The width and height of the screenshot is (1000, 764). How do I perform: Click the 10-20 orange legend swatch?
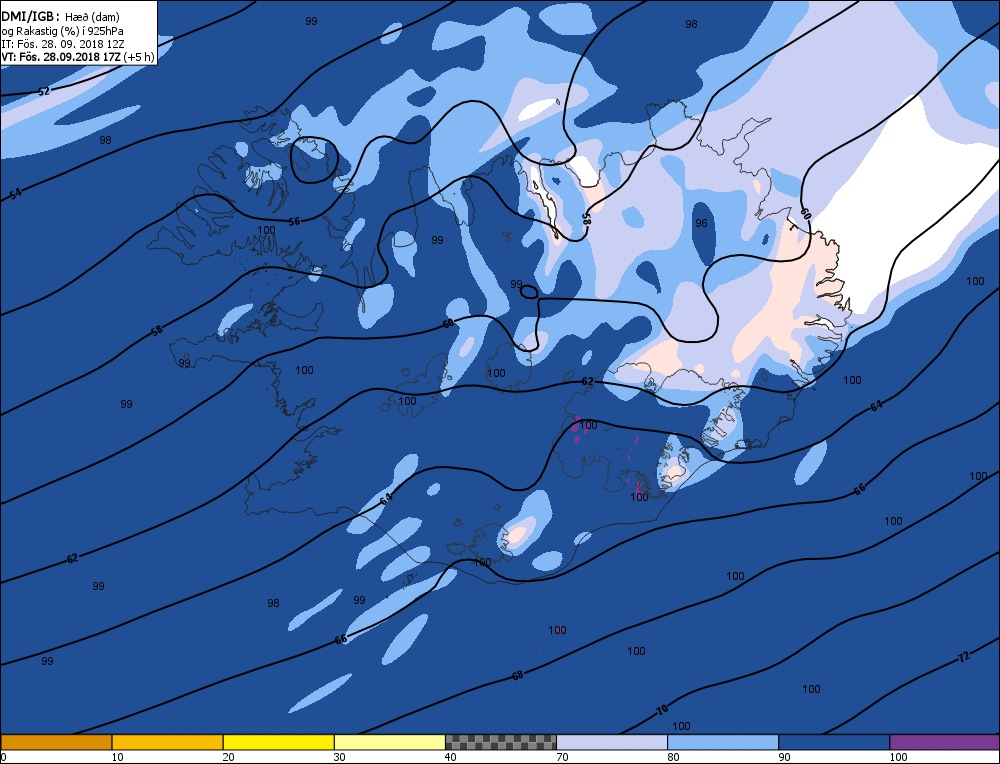(x=167, y=742)
